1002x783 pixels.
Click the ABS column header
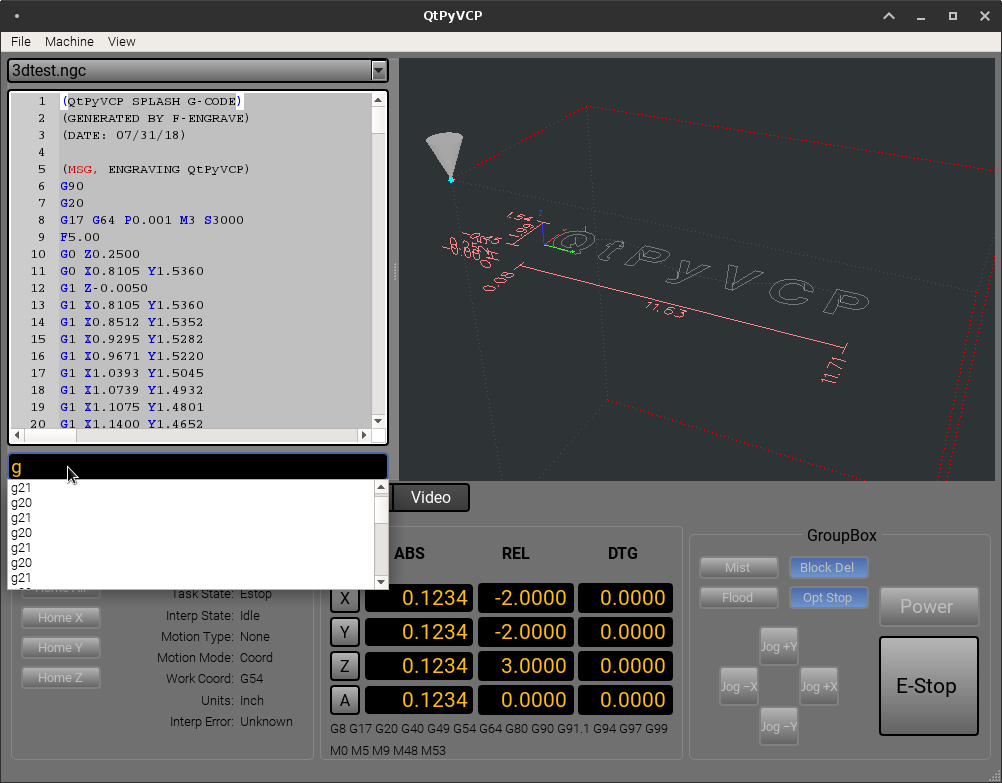coord(410,554)
